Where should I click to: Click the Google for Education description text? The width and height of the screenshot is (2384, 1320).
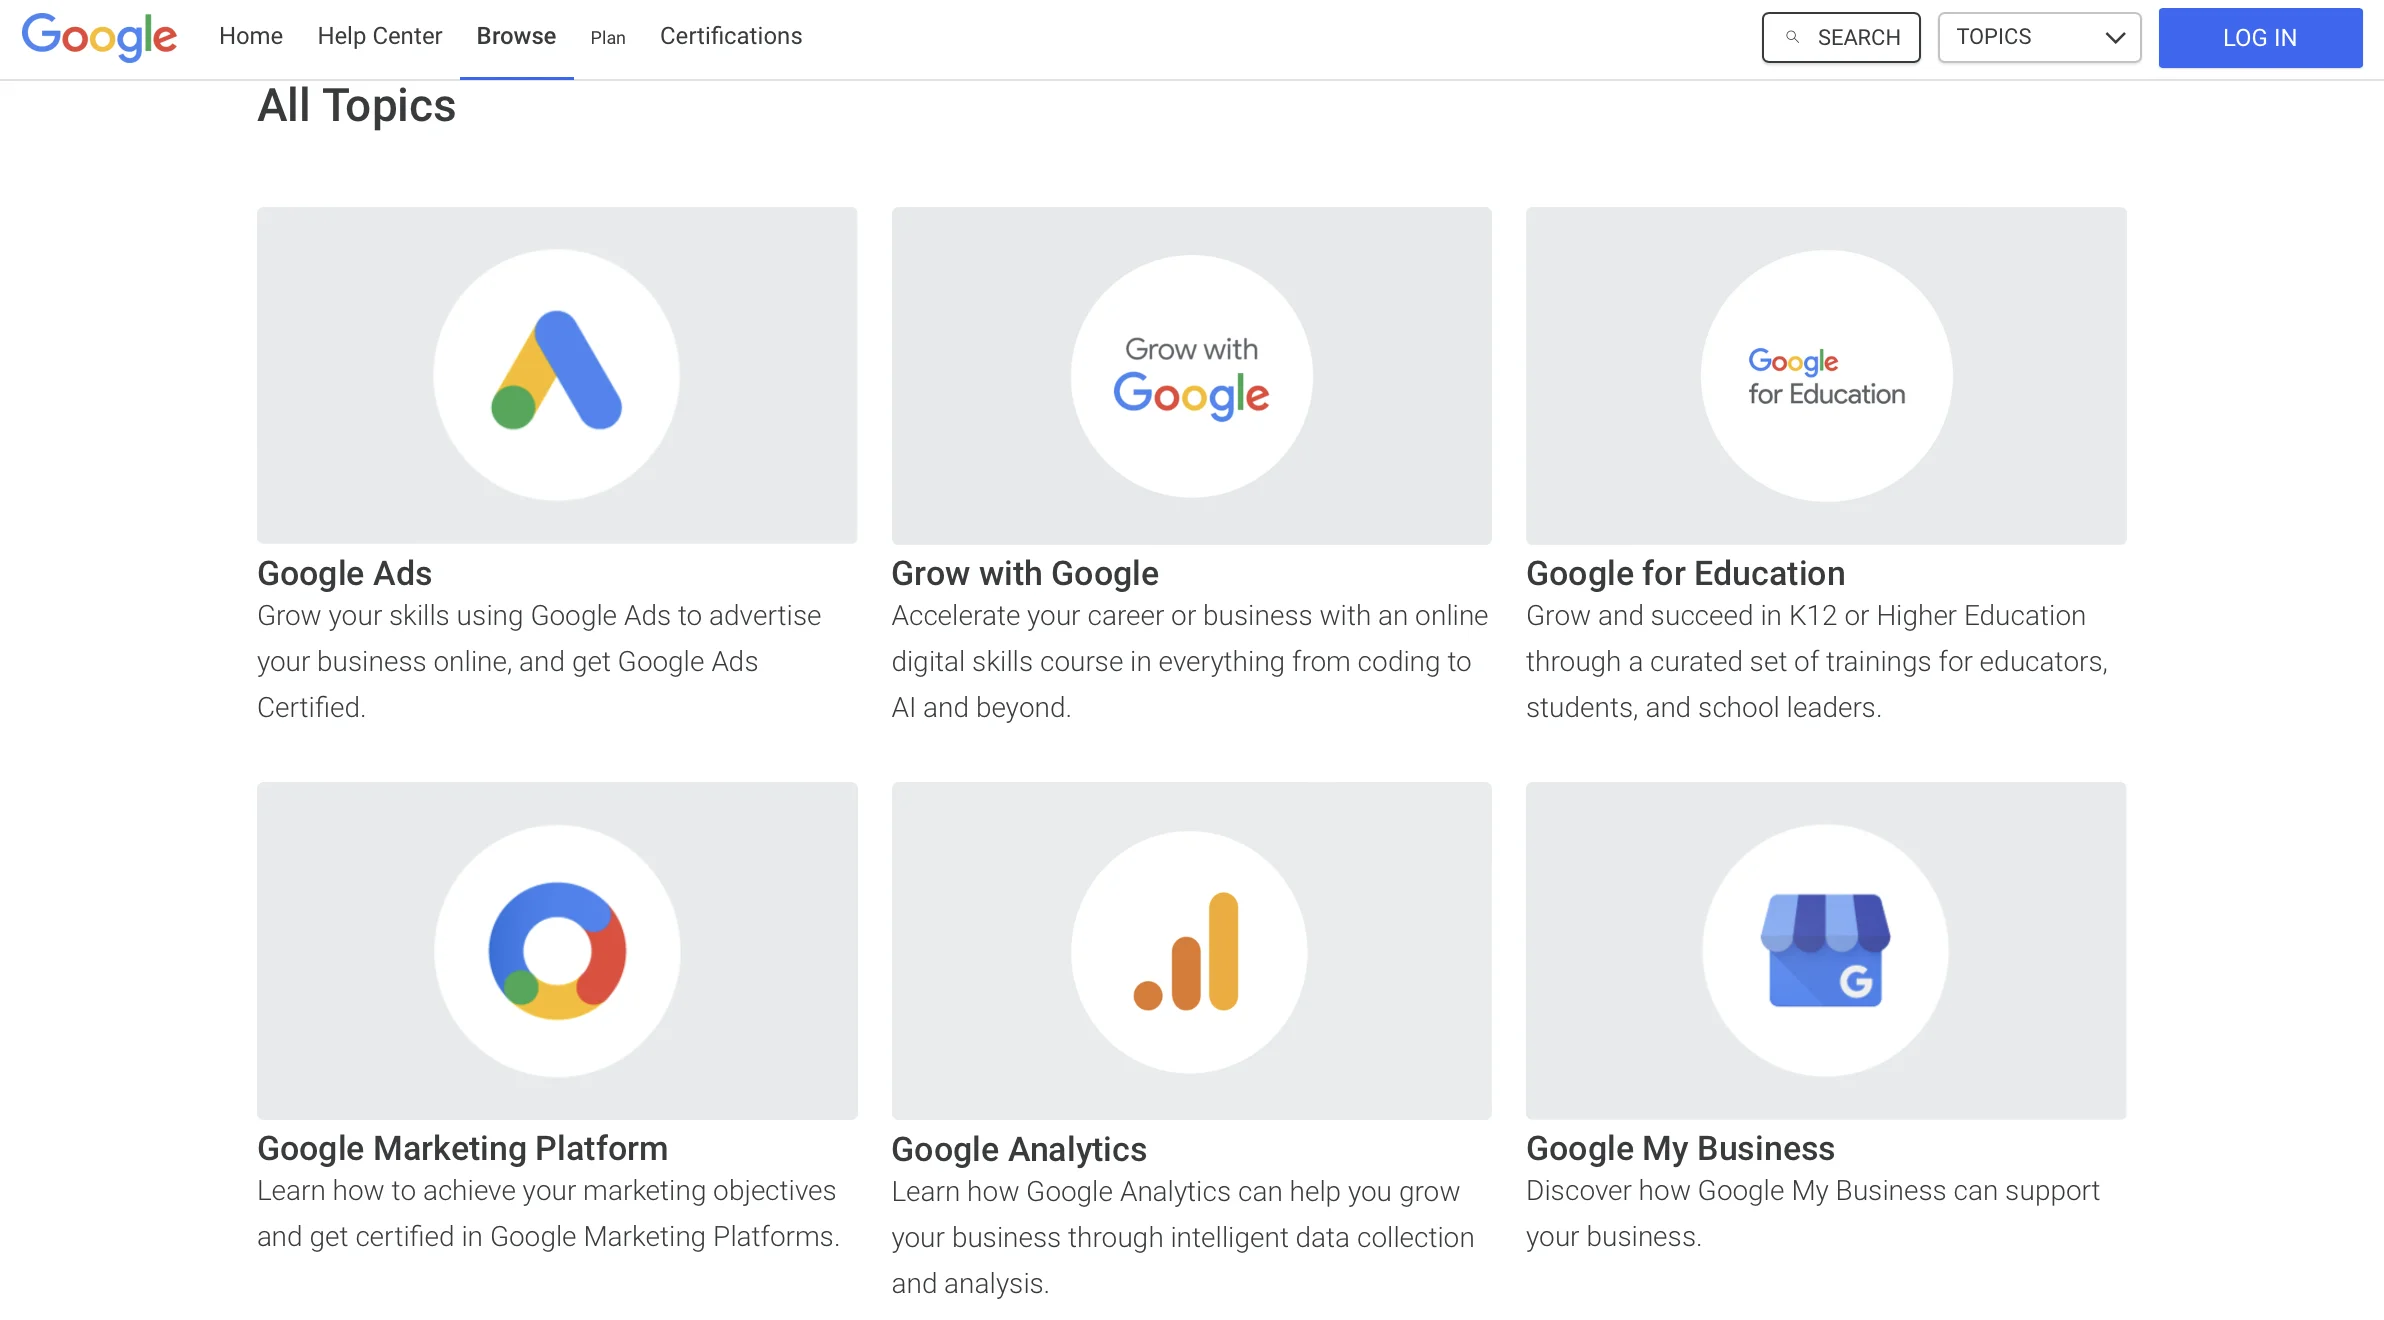click(x=1817, y=661)
